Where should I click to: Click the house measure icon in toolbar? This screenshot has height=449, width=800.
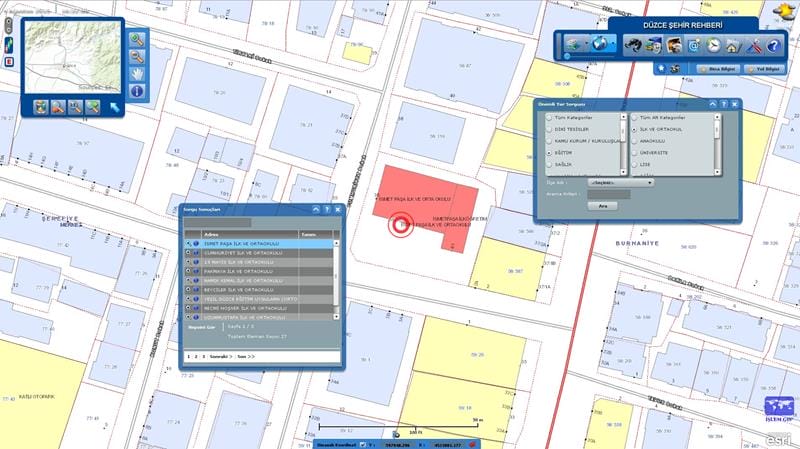pos(733,45)
